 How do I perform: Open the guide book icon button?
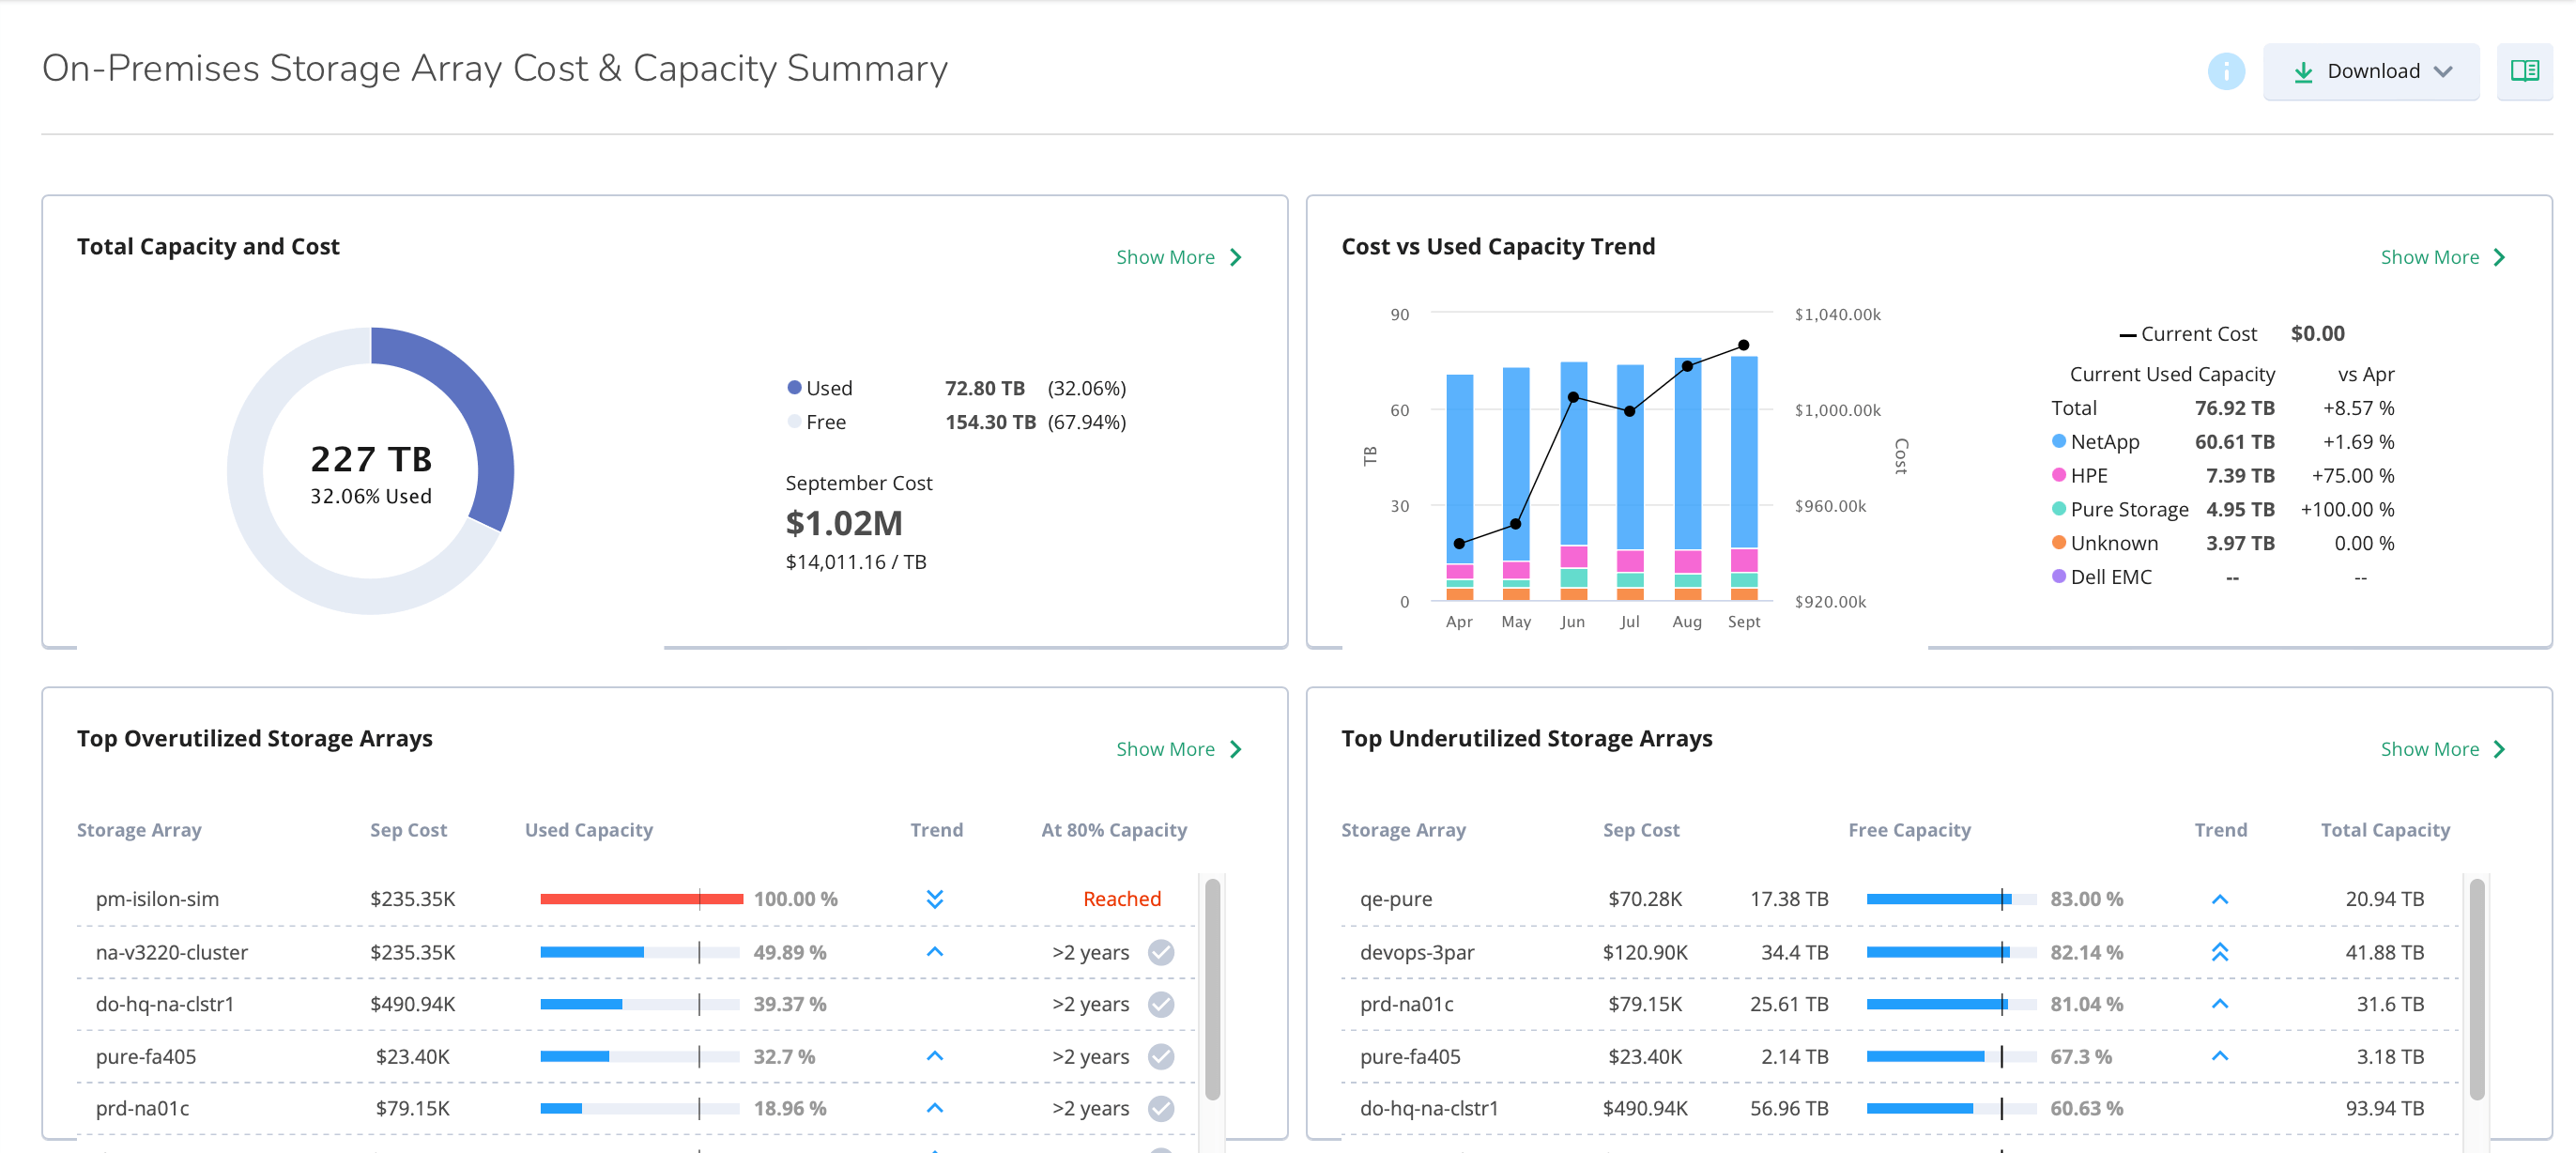coord(2524,71)
